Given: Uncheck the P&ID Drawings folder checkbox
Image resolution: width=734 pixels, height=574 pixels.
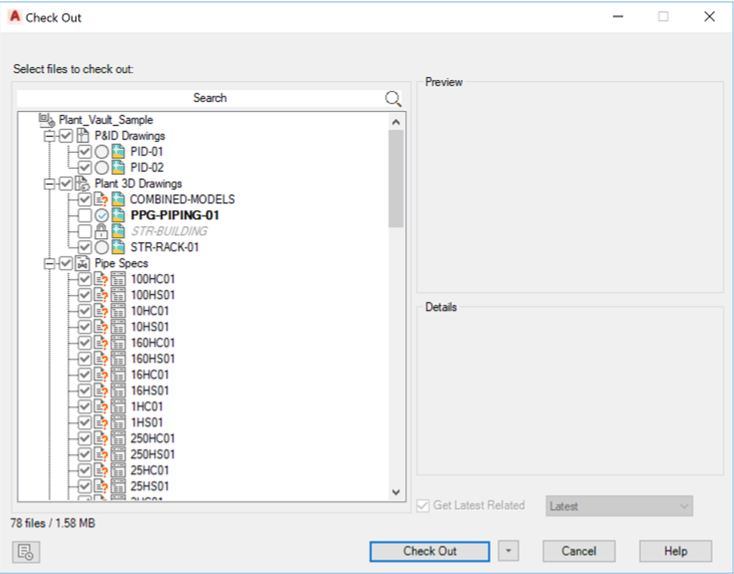Looking at the screenshot, I should [x=66, y=136].
